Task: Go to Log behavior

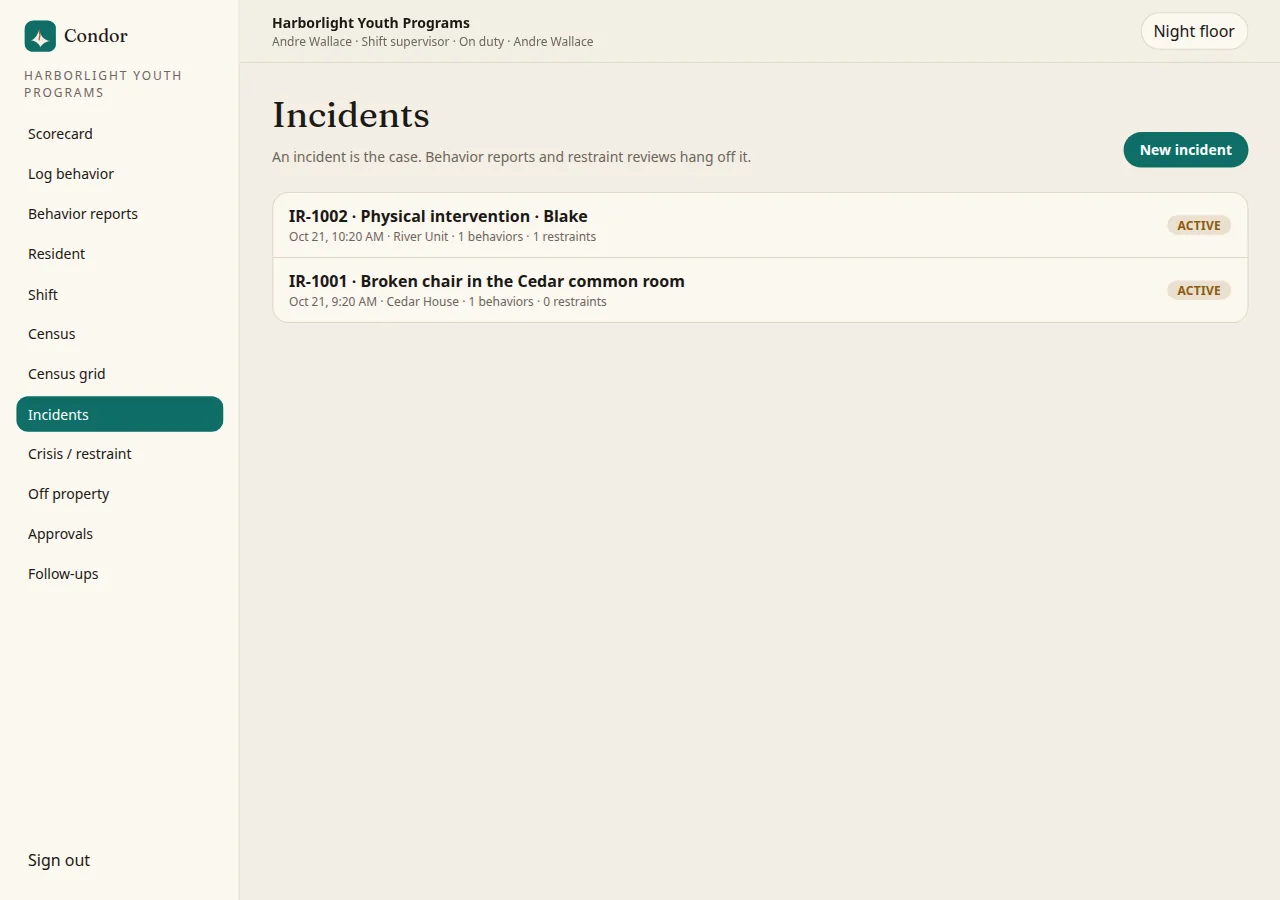Action: click(x=119, y=174)
